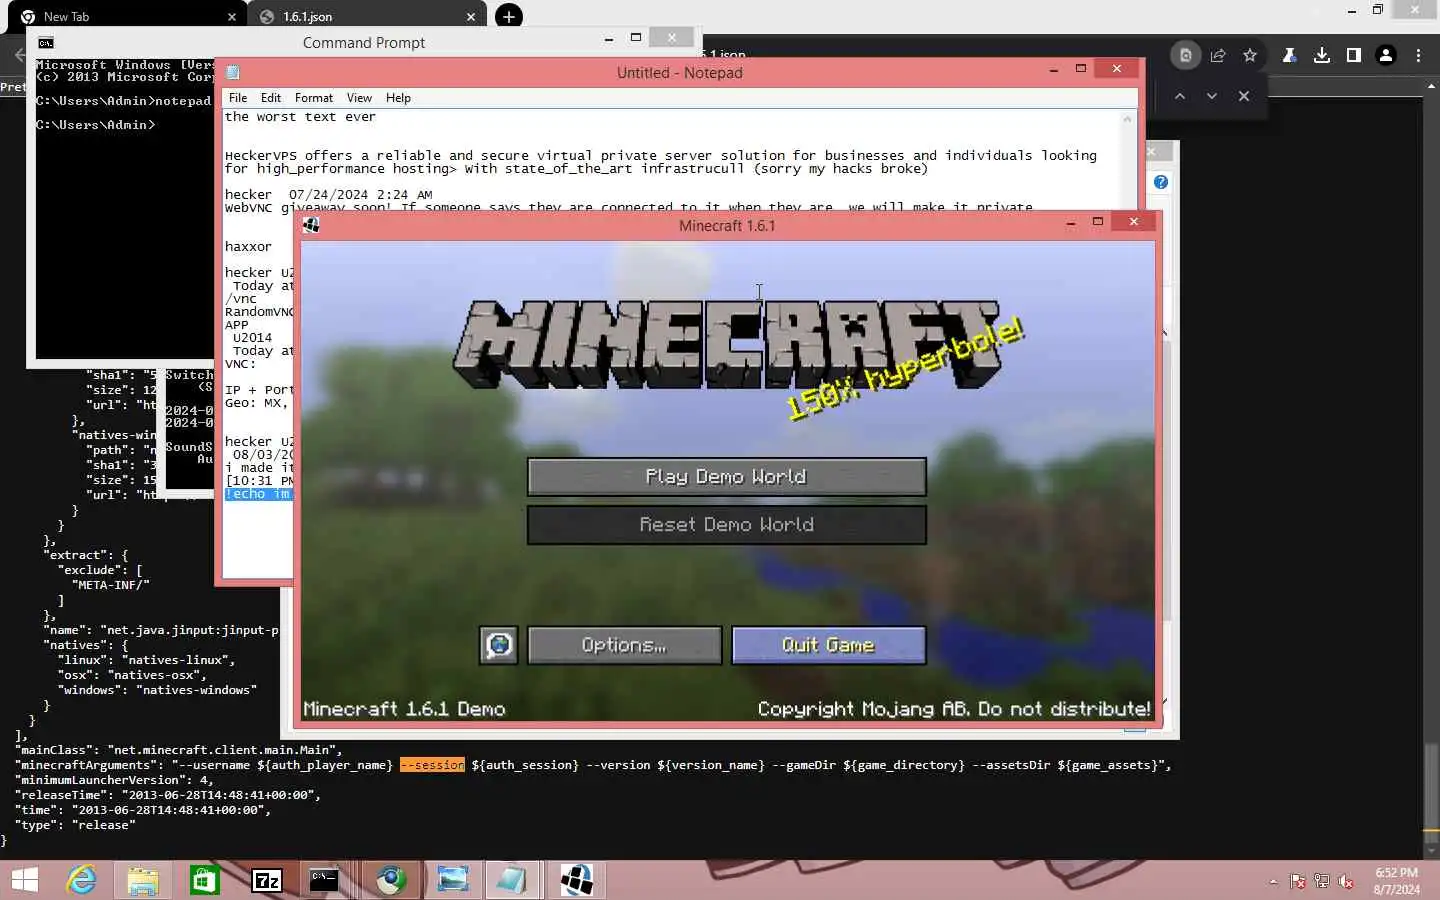
Task: Click 'Minecraft 1.6.1 Demo' version text
Action: [x=404, y=709]
